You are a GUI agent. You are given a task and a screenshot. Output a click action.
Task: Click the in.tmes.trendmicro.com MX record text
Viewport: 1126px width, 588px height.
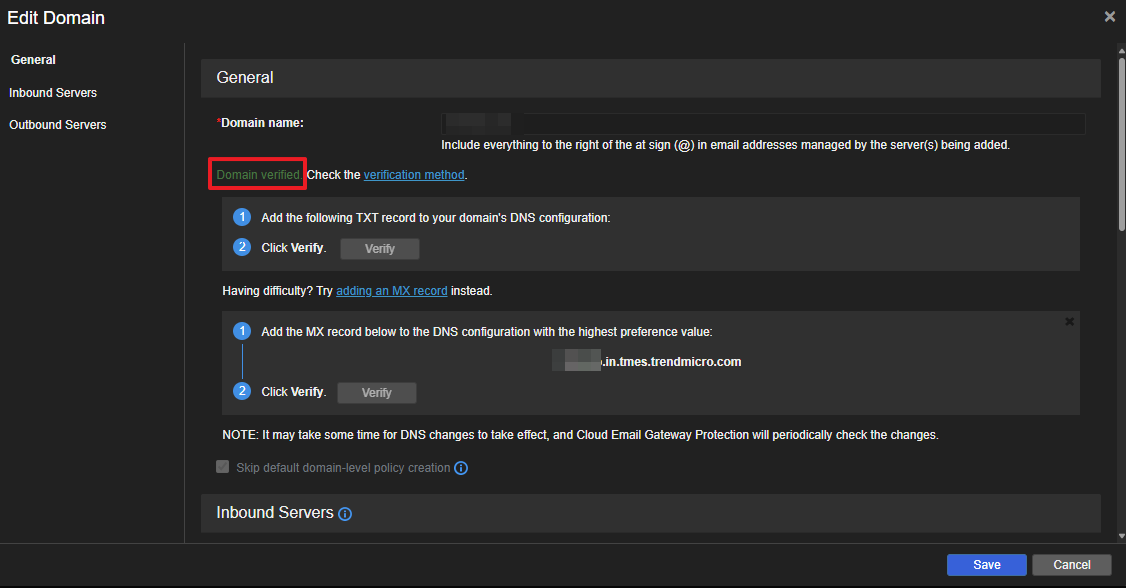[671, 362]
